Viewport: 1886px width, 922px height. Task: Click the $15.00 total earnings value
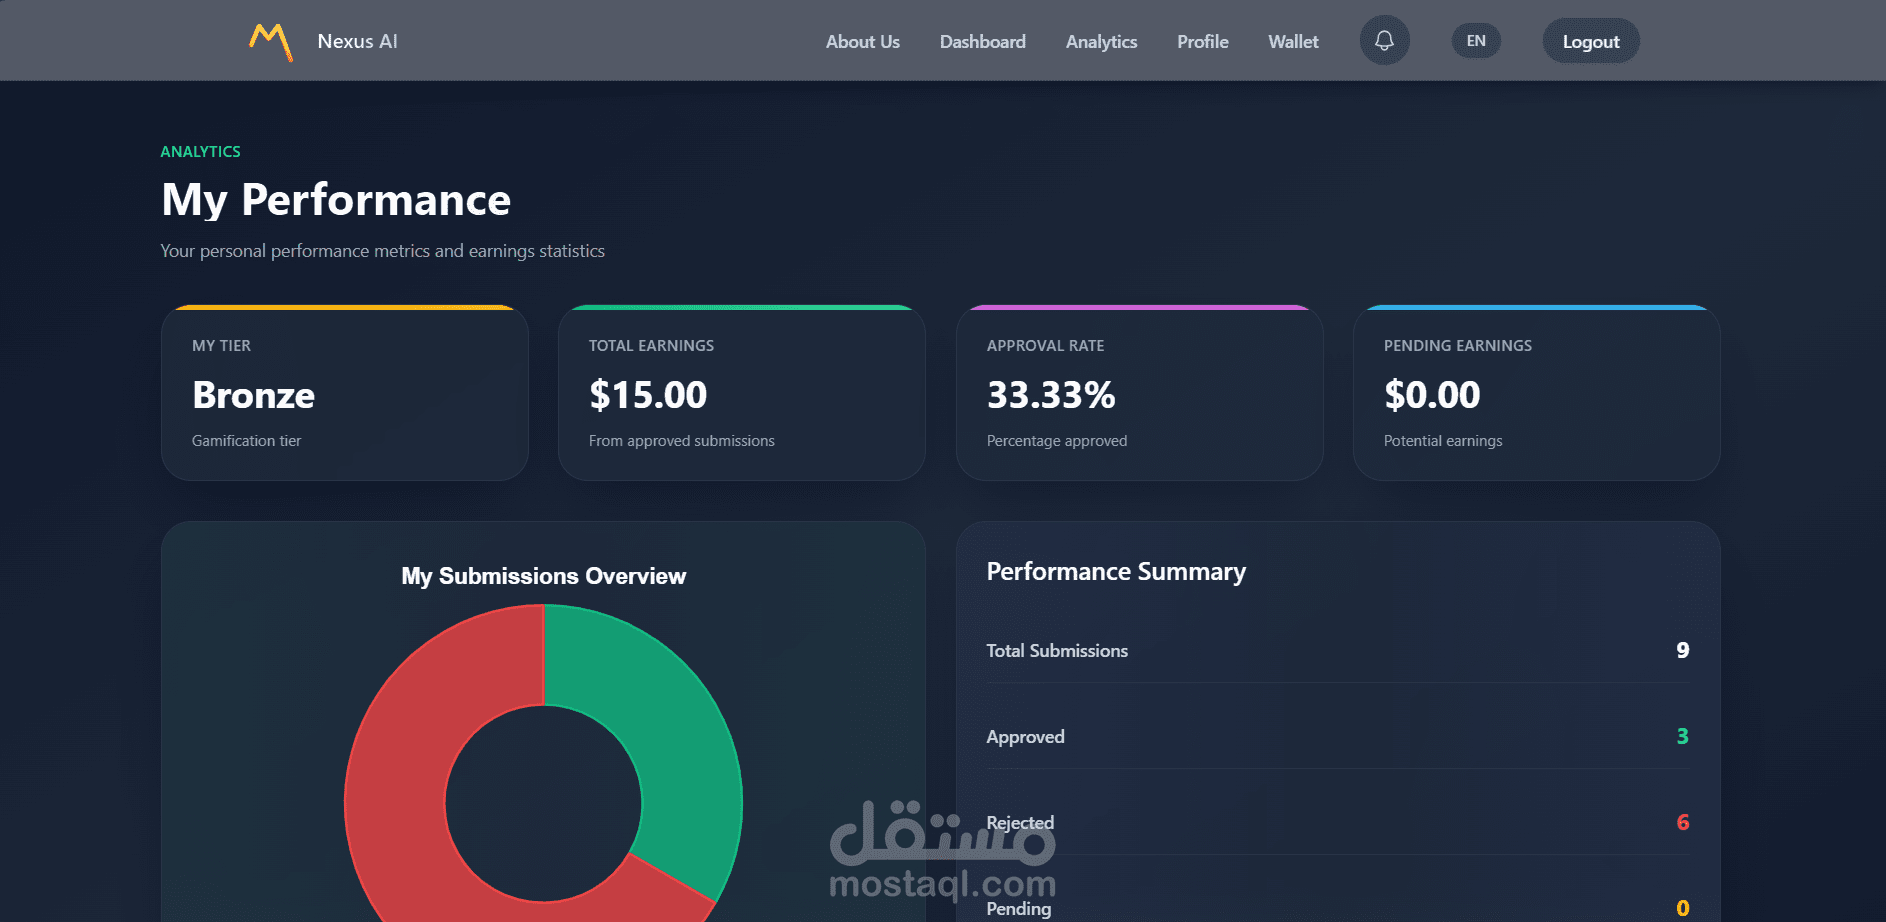[x=648, y=395]
